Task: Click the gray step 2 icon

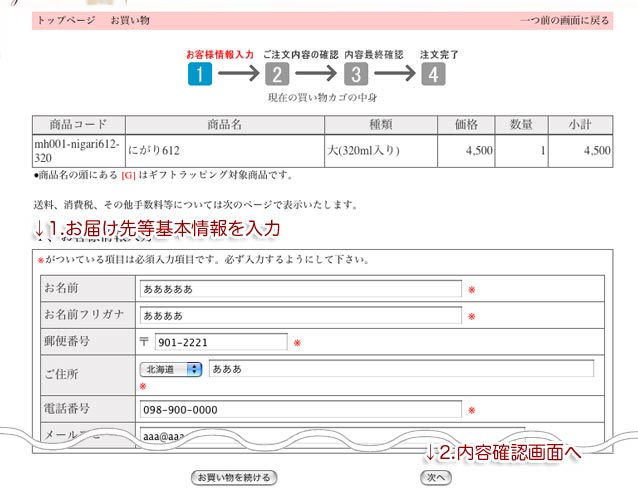Action: coord(277,74)
